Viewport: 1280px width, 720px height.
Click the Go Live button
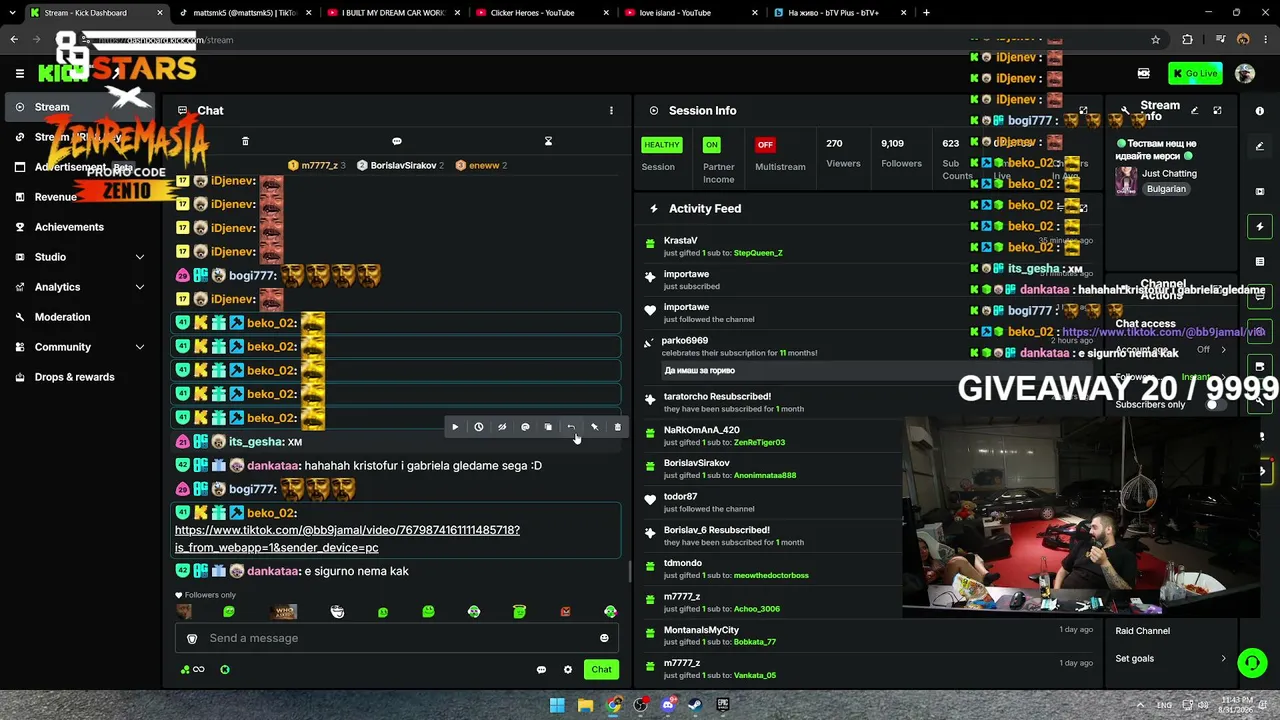[1195, 73]
